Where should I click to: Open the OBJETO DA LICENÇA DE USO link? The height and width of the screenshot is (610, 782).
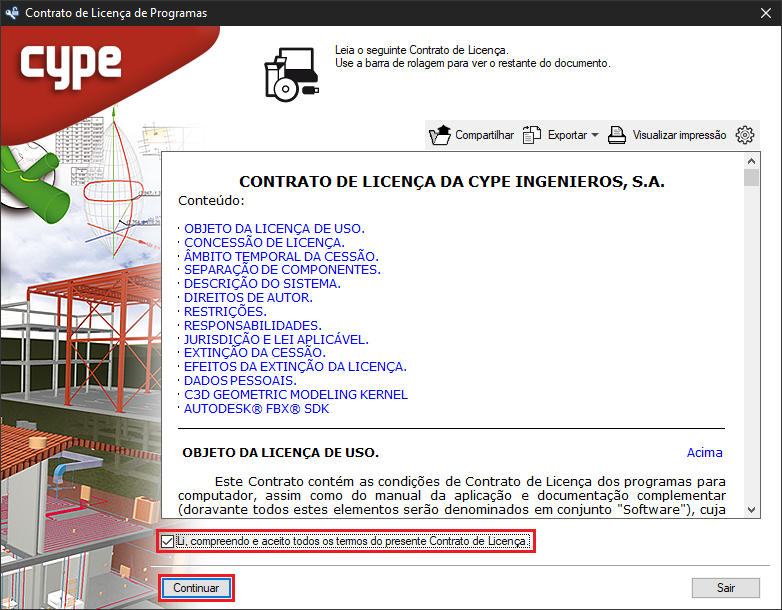[274, 228]
